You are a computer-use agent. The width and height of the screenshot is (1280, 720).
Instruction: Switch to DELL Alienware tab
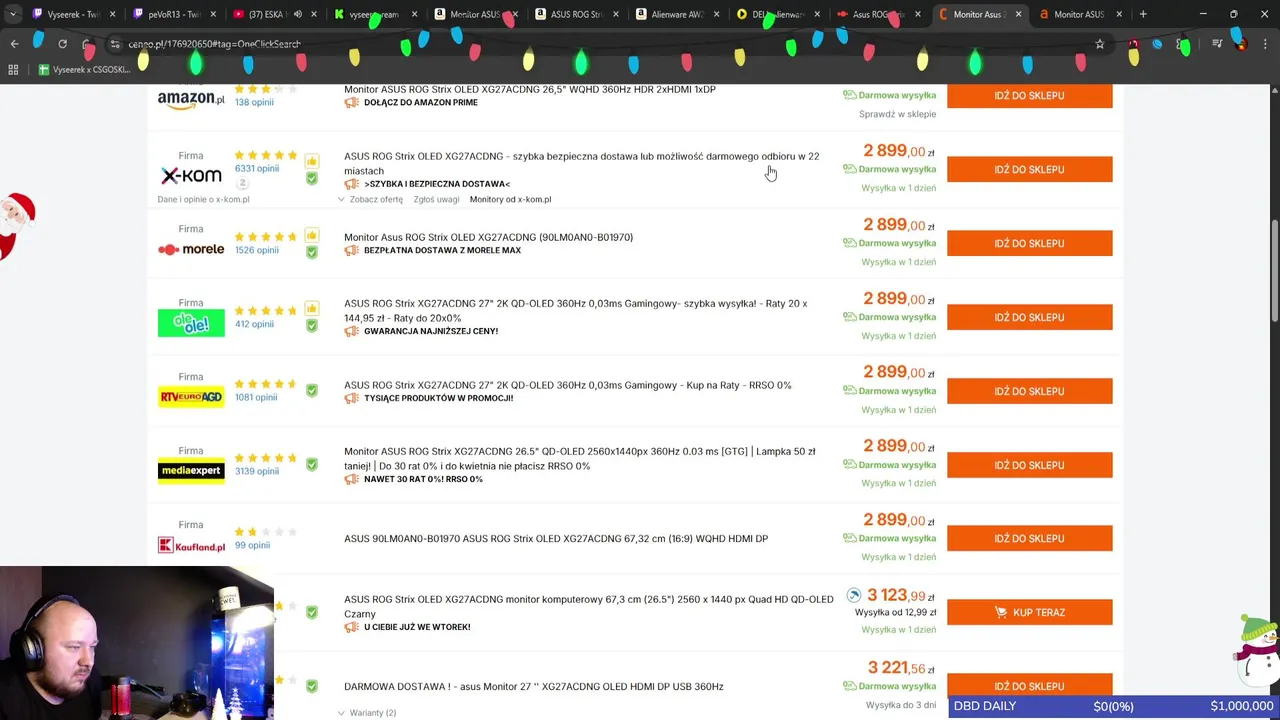[775, 14]
